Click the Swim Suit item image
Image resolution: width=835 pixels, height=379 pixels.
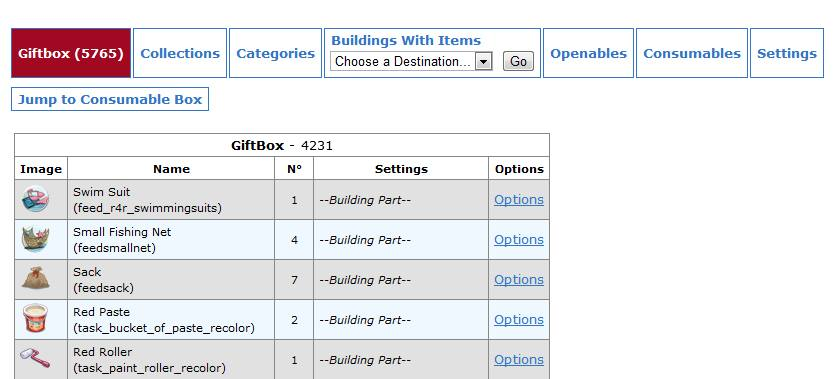click(x=36, y=199)
